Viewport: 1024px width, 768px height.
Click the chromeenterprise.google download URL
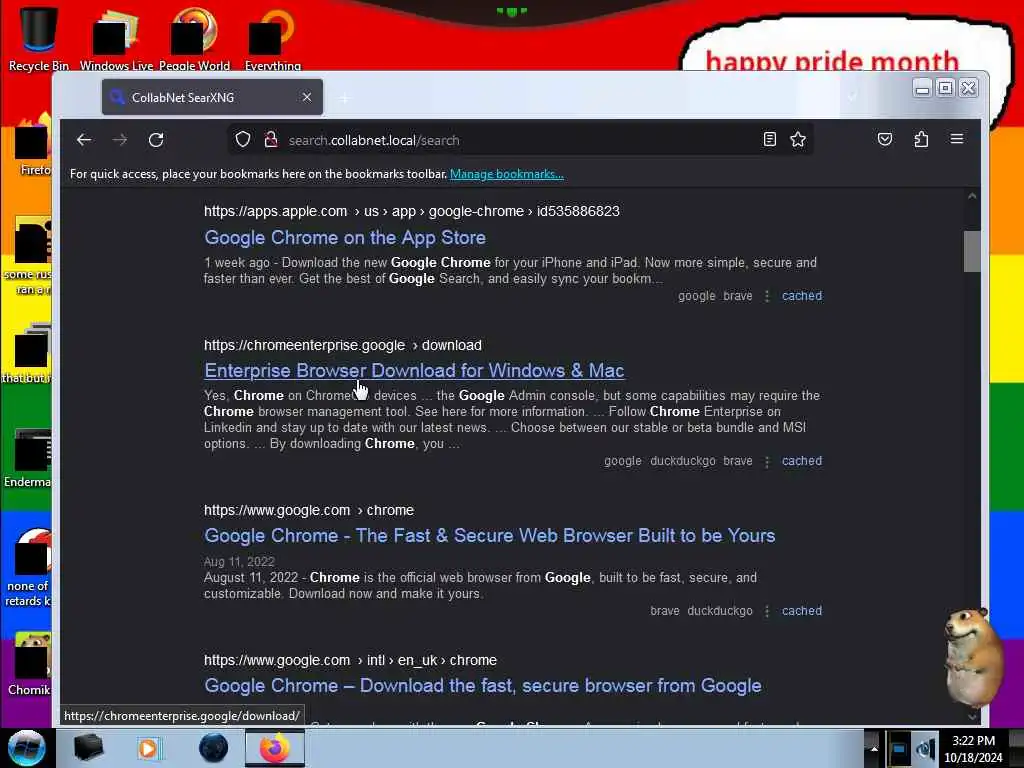click(x=343, y=345)
